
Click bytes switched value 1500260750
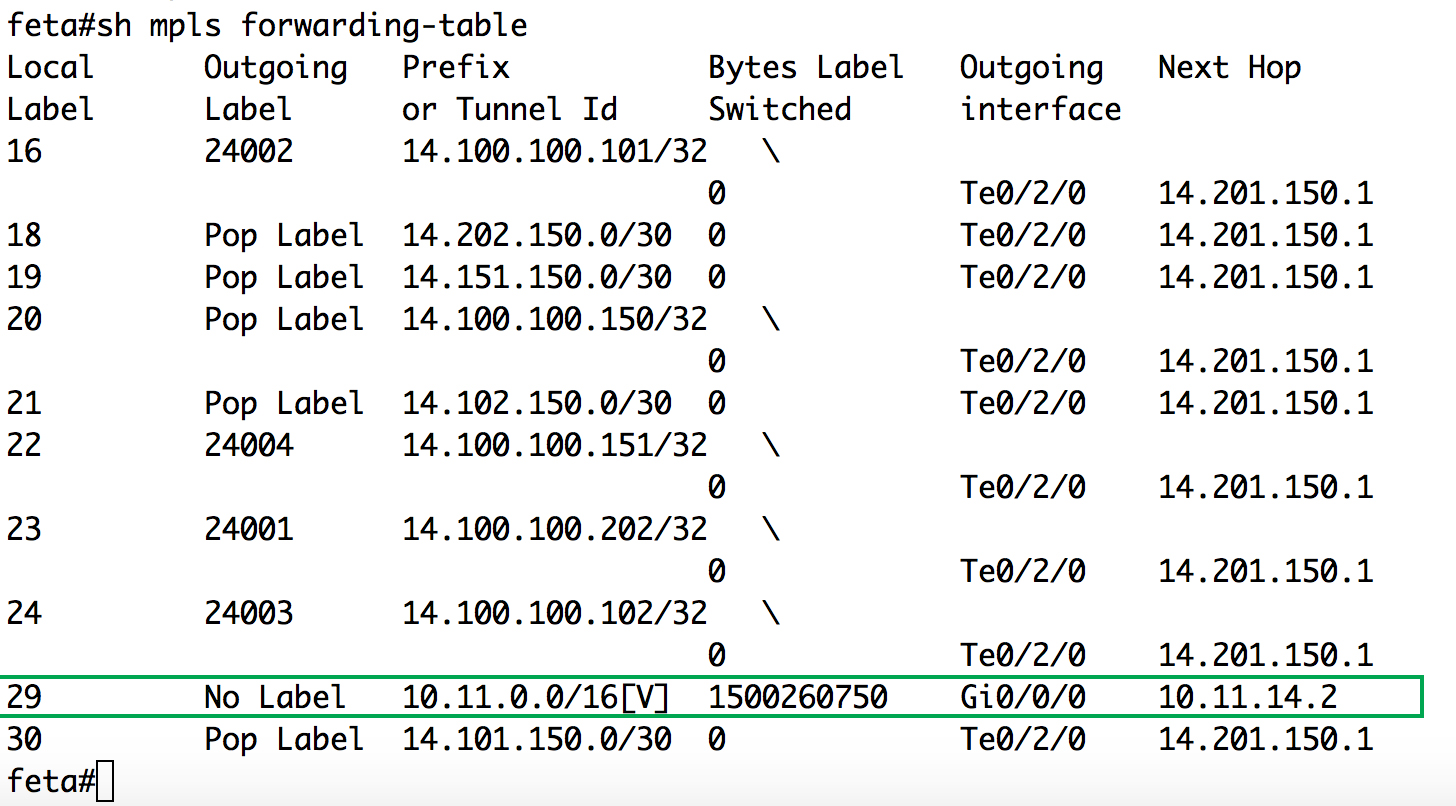point(798,698)
